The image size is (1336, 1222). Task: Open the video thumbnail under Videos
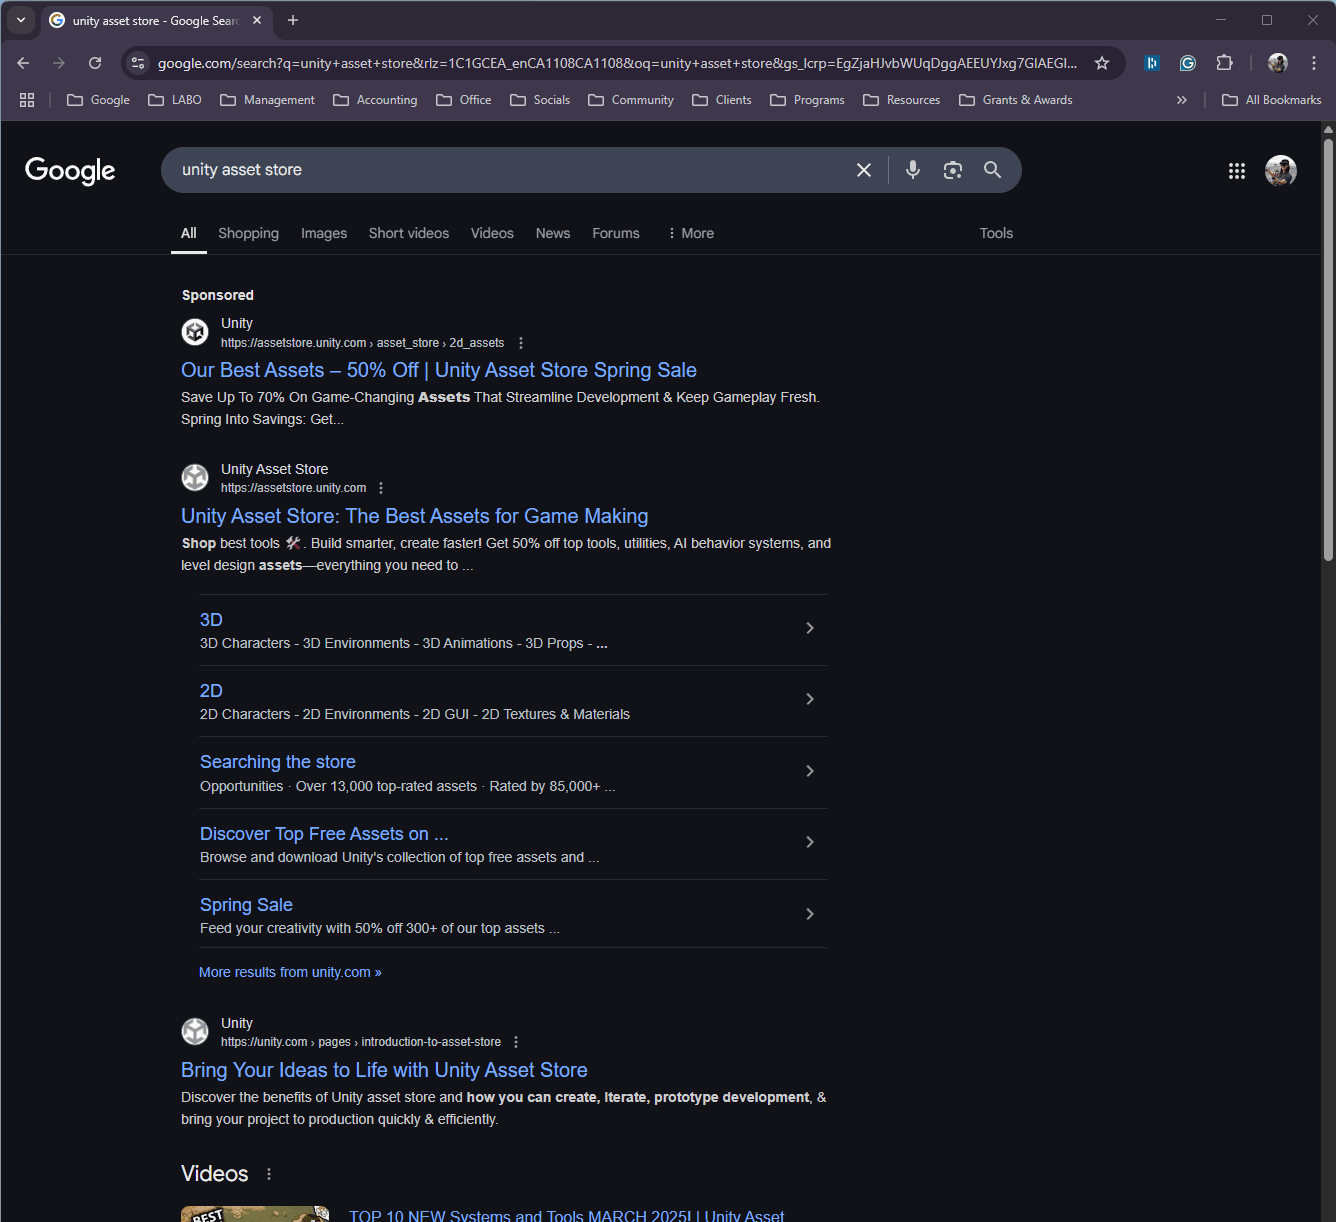[x=255, y=1214]
